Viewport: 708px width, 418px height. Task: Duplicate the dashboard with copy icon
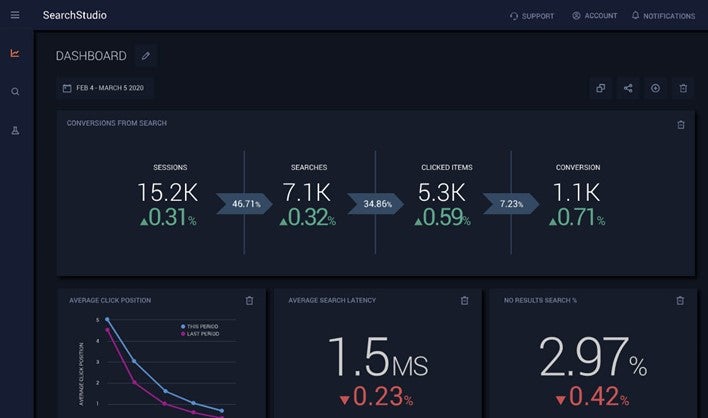601,88
